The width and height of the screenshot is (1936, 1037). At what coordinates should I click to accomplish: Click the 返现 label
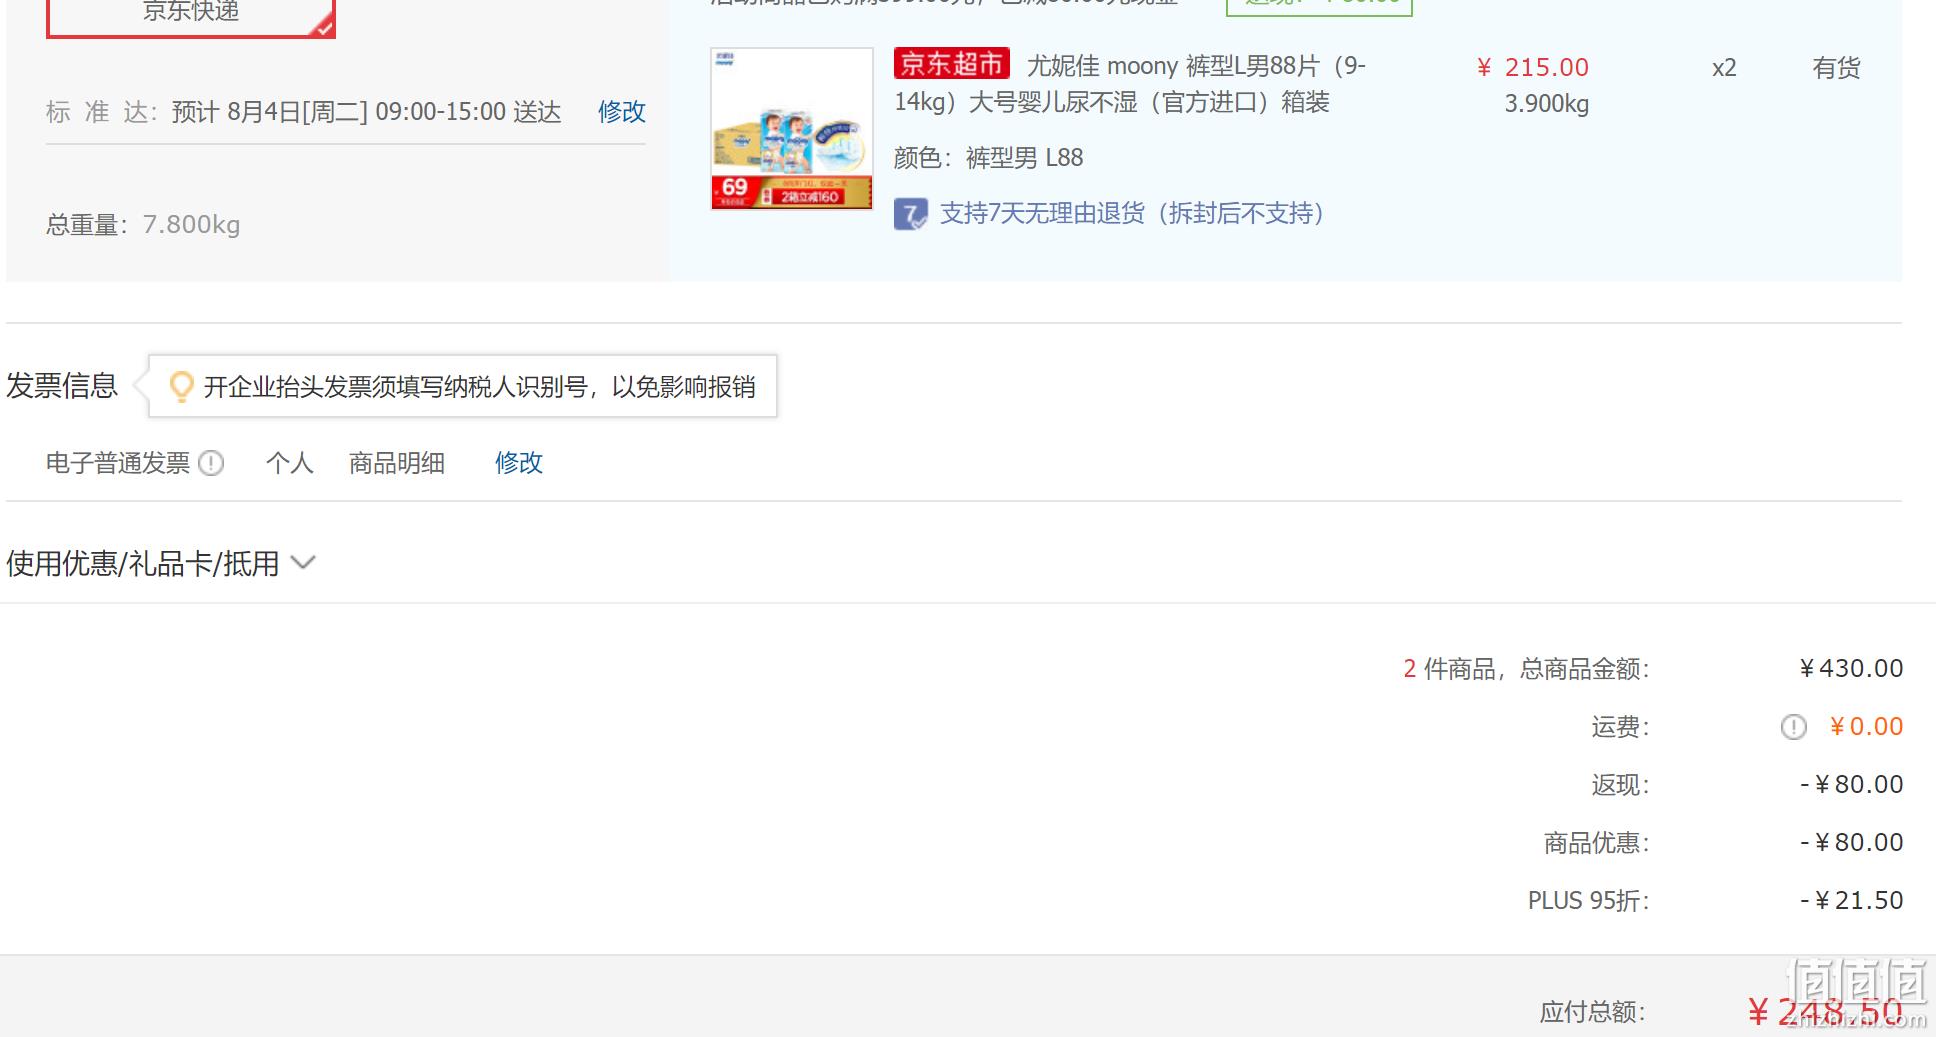tap(1620, 785)
